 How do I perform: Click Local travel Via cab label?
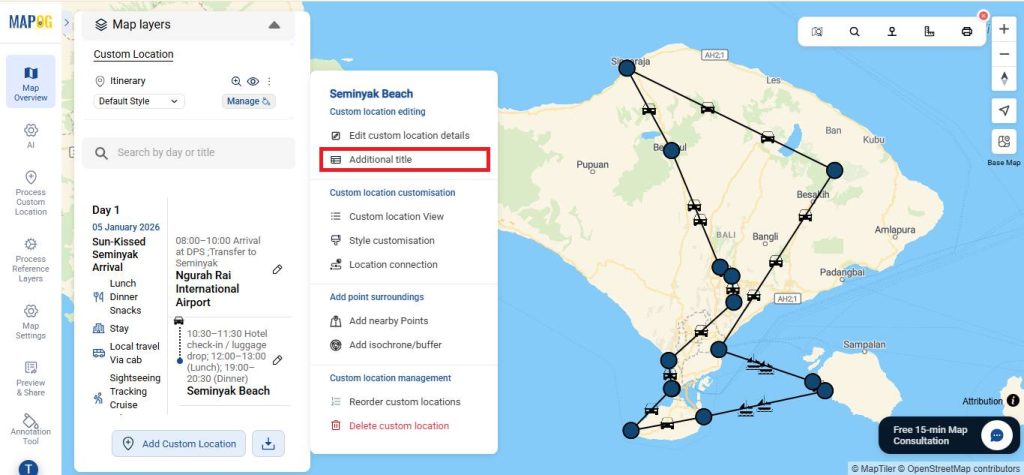point(134,353)
